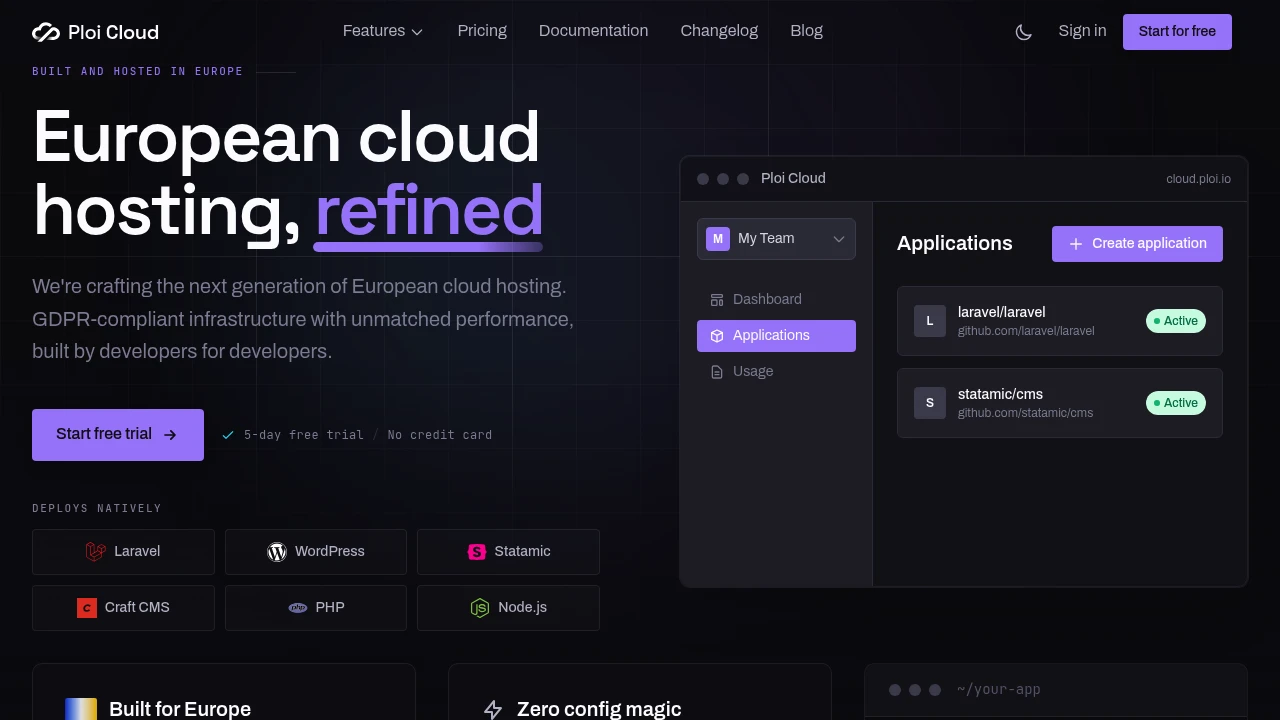Click the M team avatar icon
The image size is (1280, 720).
[x=718, y=239]
